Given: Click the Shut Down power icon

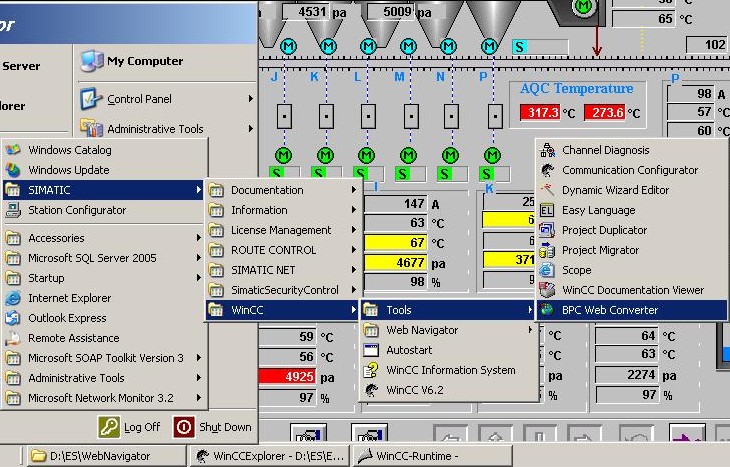Looking at the screenshot, I should coord(184,427).
